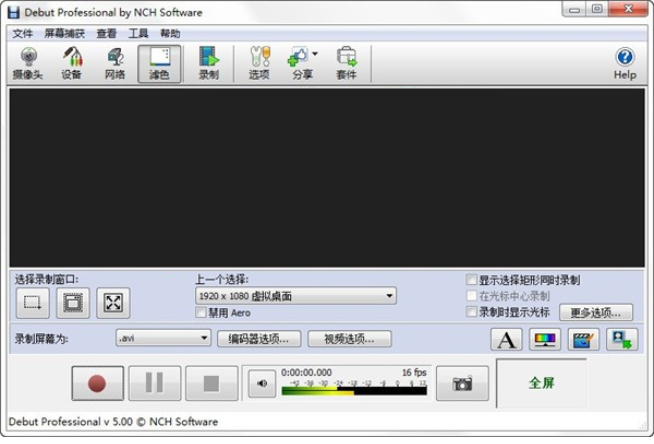Open the .avi format dropdown

coord(163,338)
